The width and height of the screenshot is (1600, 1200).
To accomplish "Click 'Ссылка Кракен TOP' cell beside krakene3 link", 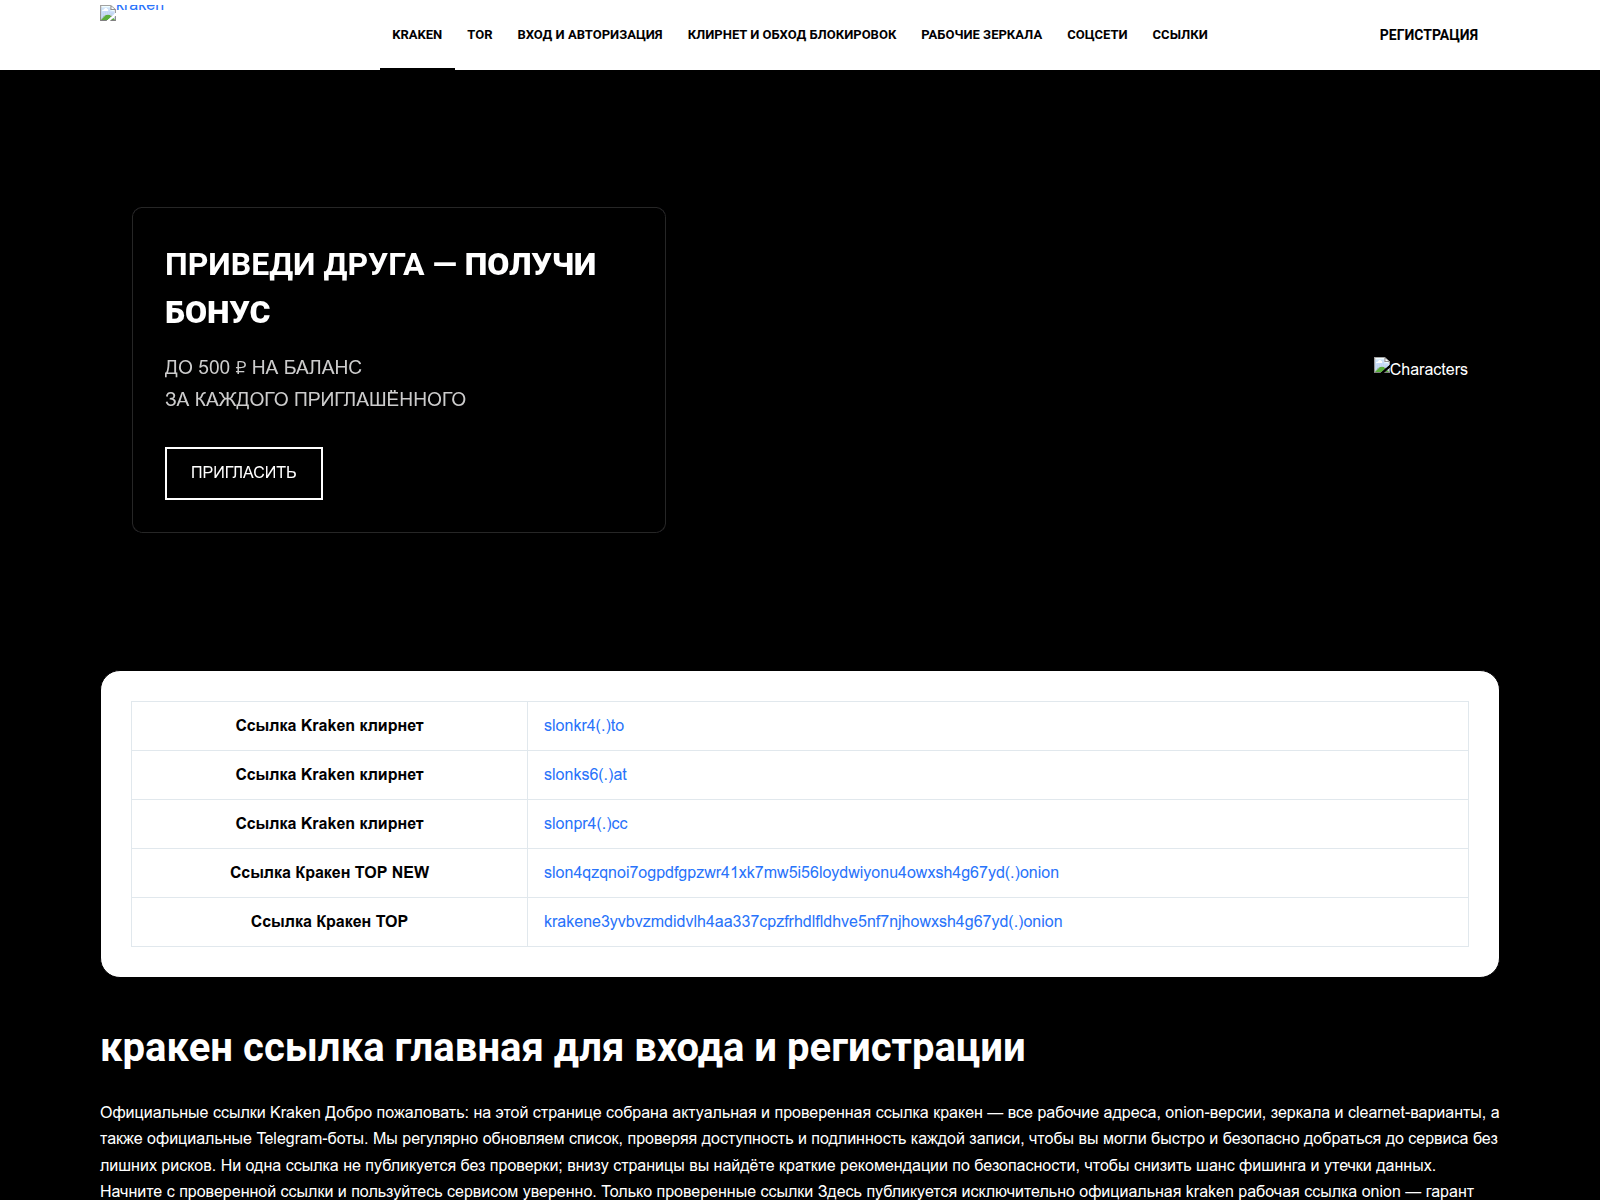I will (330, 922).
